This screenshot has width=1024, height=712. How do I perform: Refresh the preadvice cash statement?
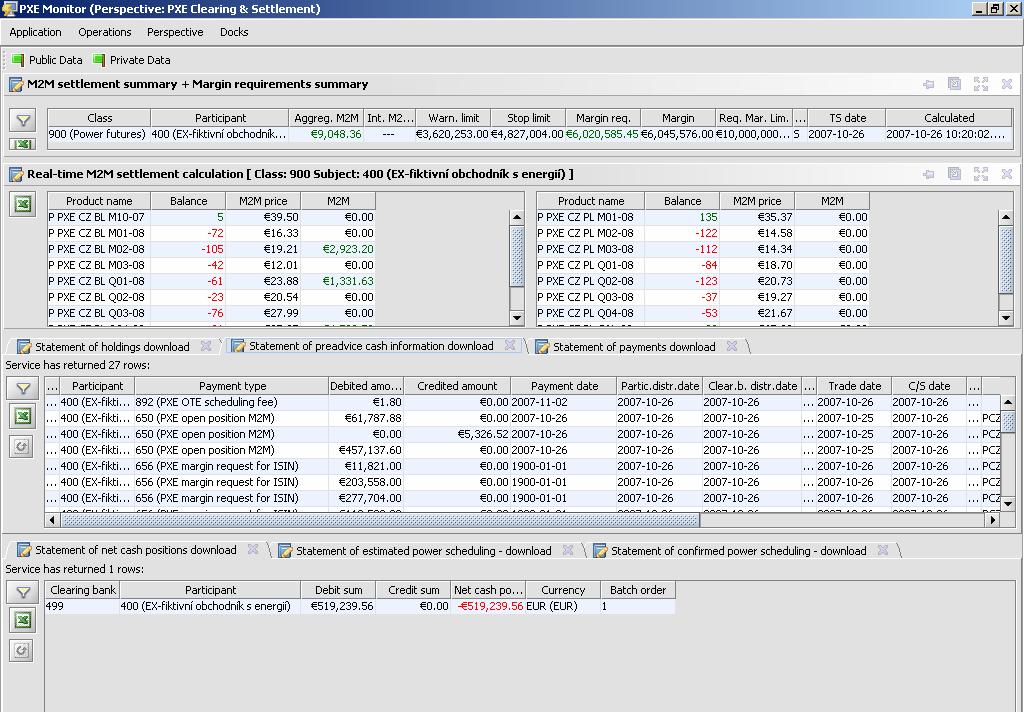pos(22,447)
